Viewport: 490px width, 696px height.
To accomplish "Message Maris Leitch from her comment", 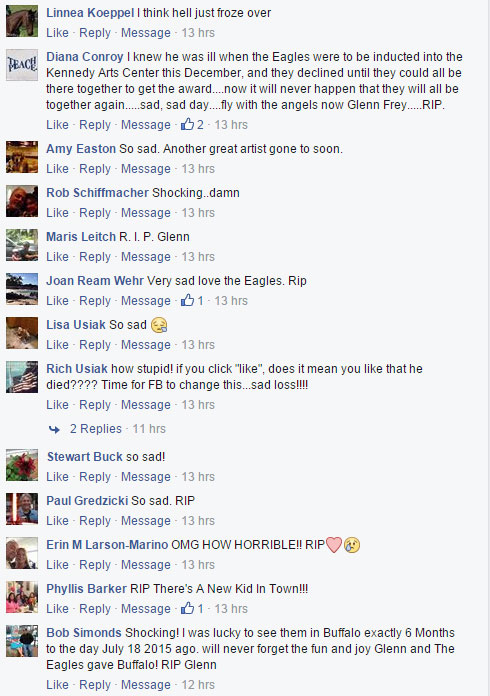I will pos(146,257).
